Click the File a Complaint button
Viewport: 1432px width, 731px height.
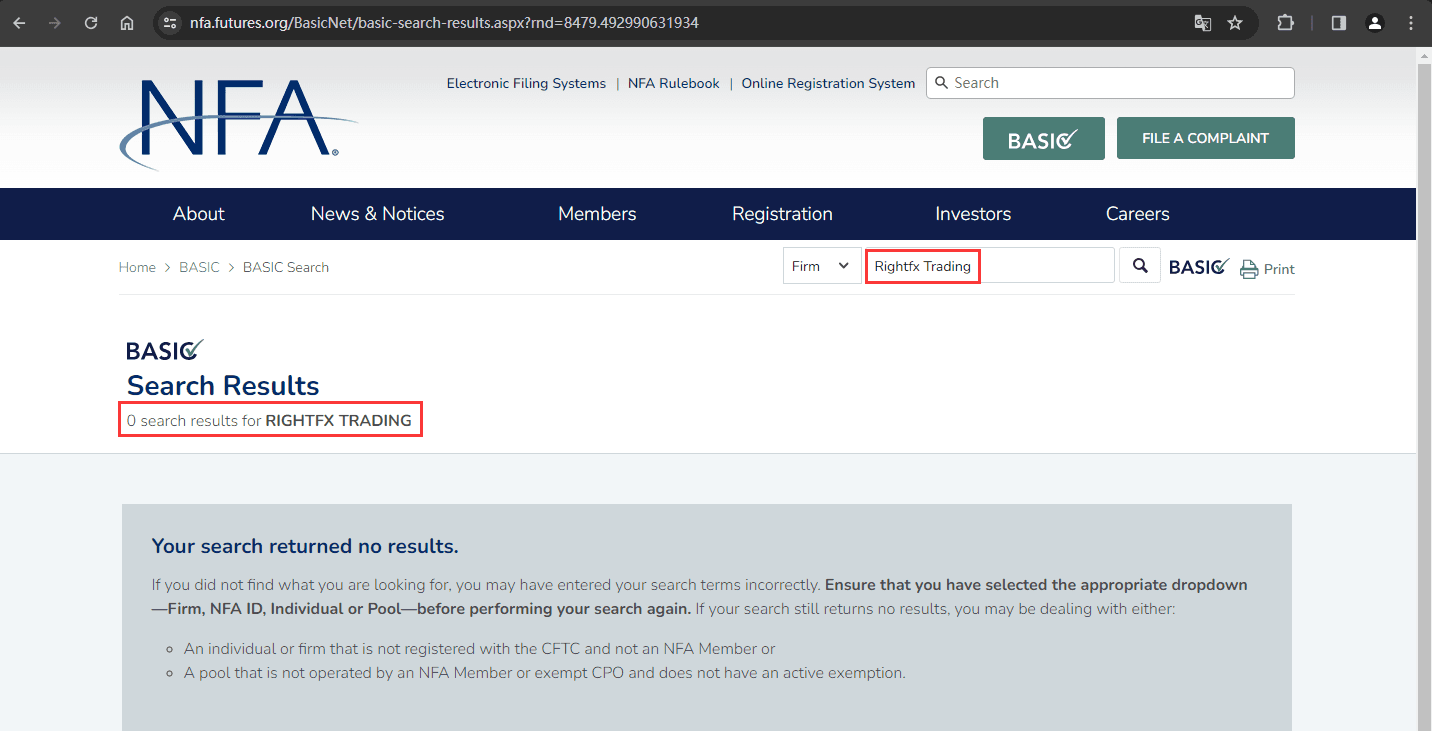tap(1205, 138)
